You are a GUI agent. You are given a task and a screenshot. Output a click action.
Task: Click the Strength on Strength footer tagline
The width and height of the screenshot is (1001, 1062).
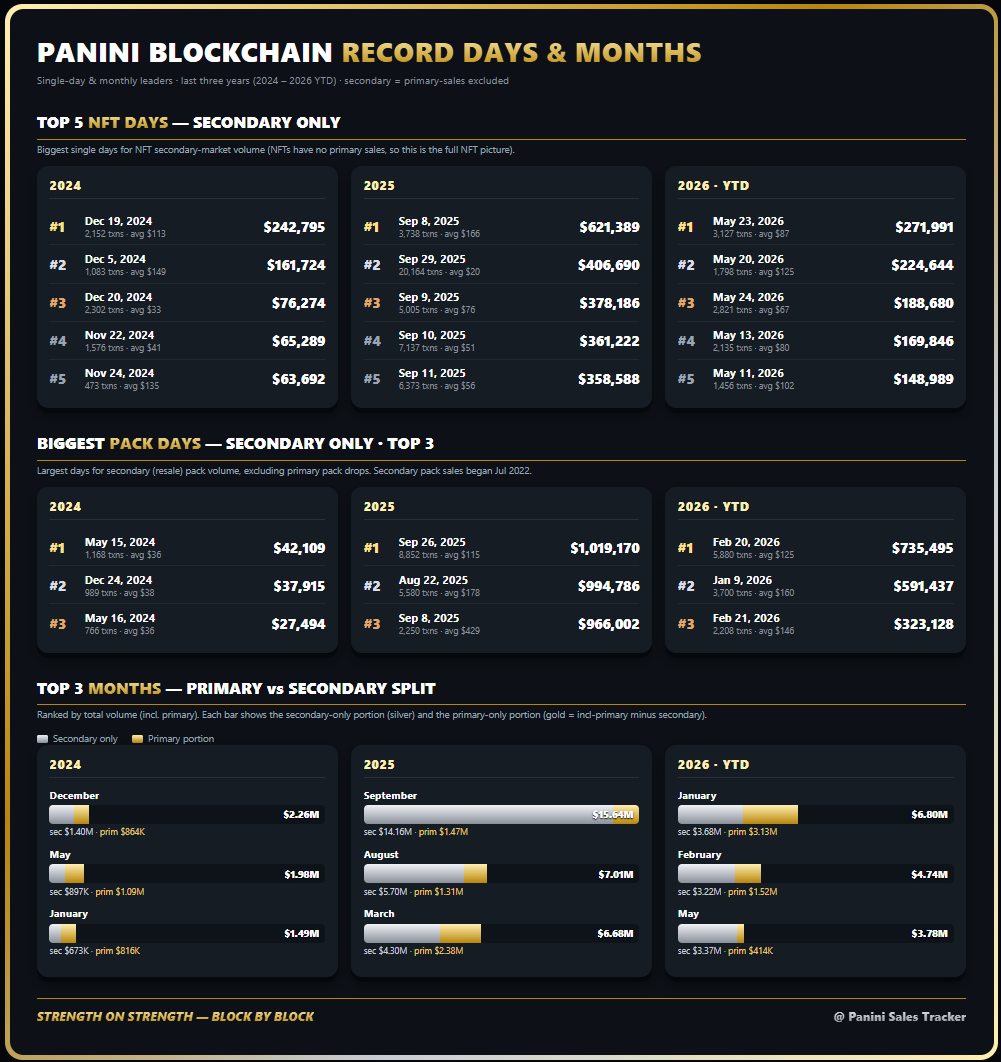175,1017
